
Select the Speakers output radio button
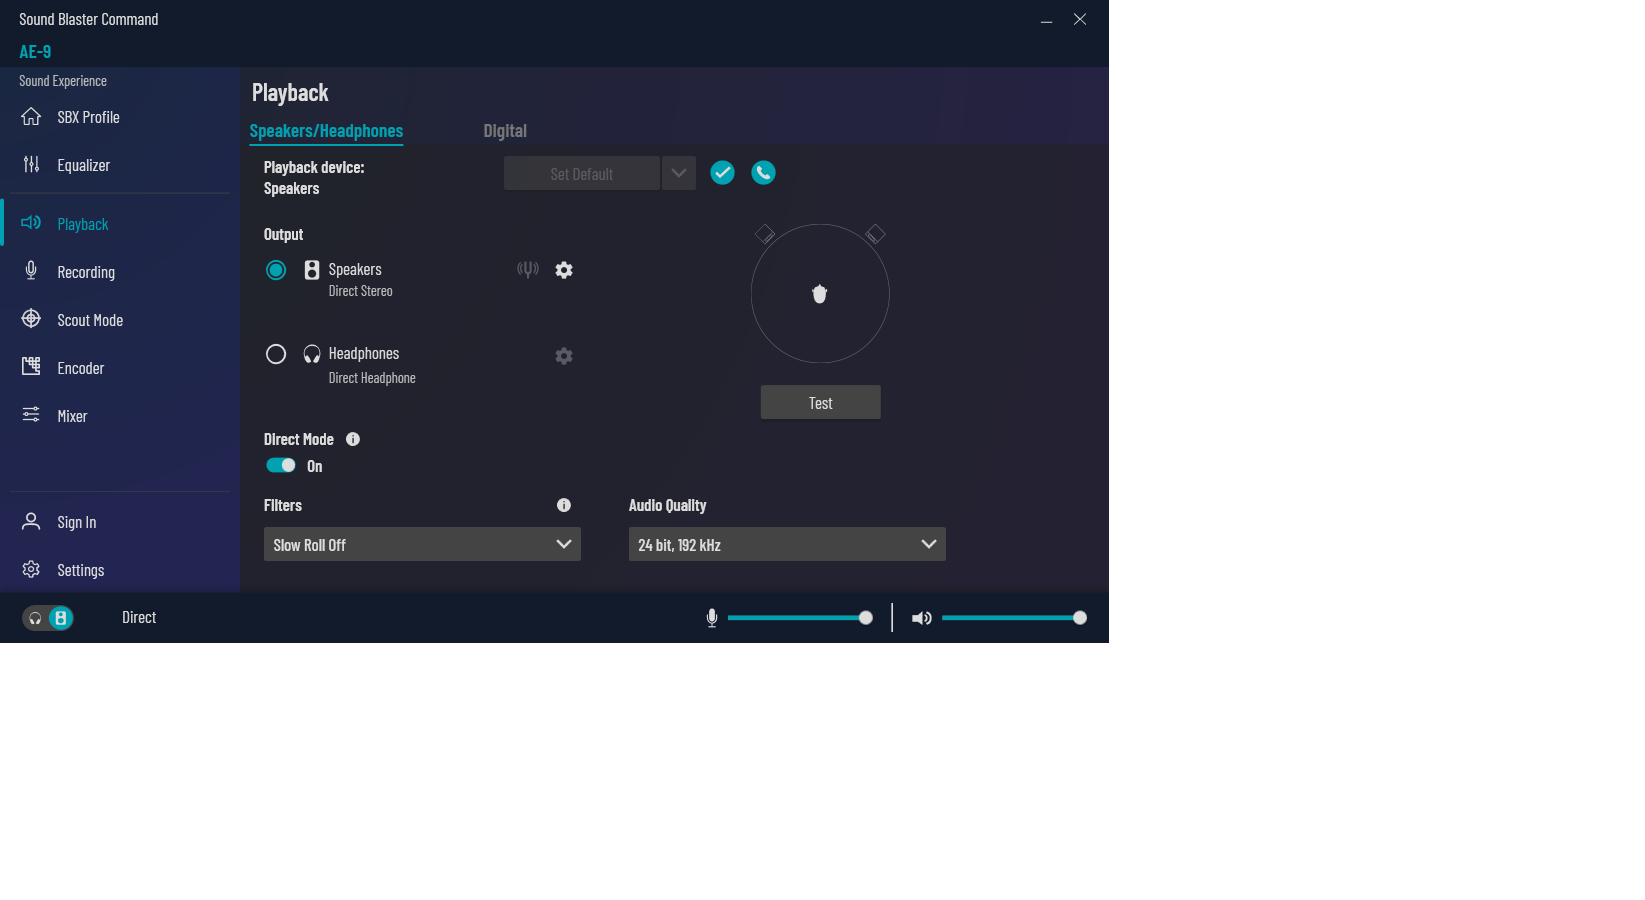276,270
